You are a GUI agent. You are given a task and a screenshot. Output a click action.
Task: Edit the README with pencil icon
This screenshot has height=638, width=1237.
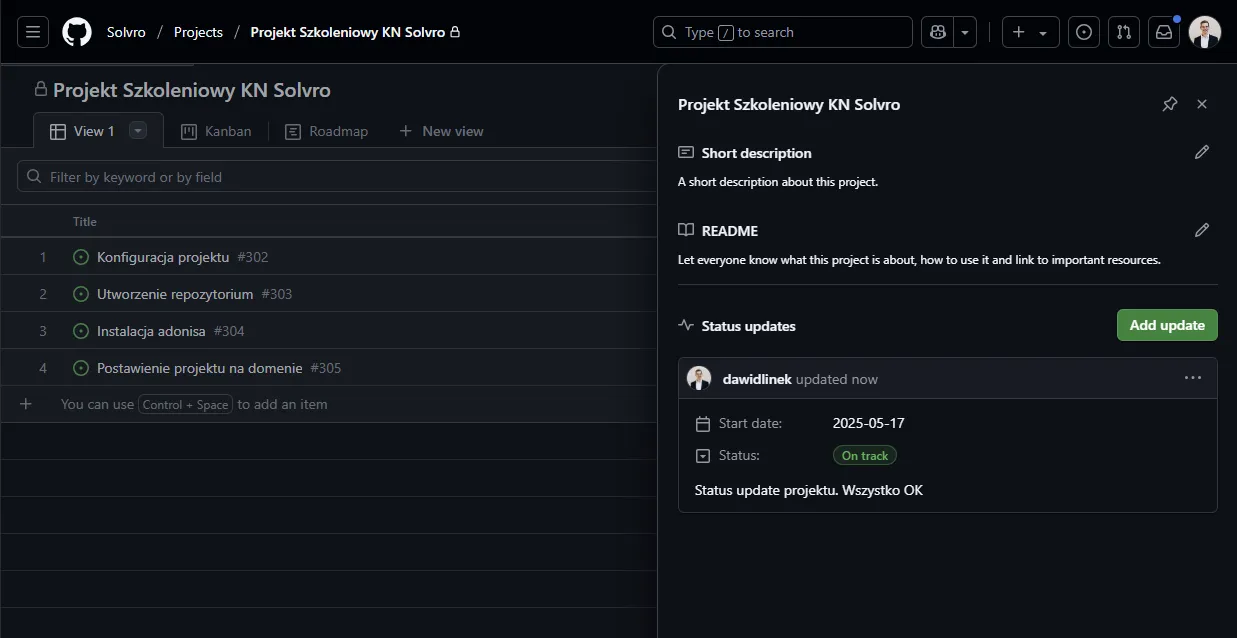click(1202, 230)
